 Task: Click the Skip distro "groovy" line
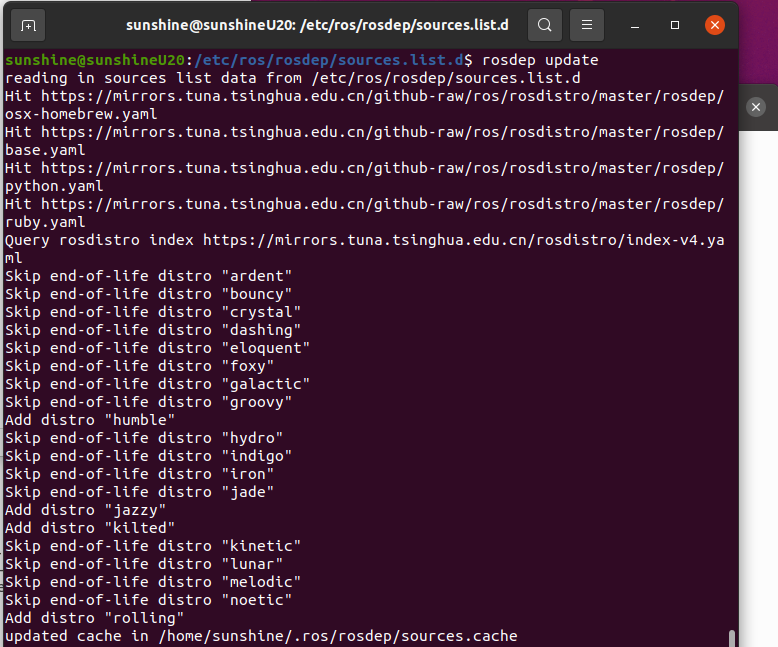click(x=148, y=402)
